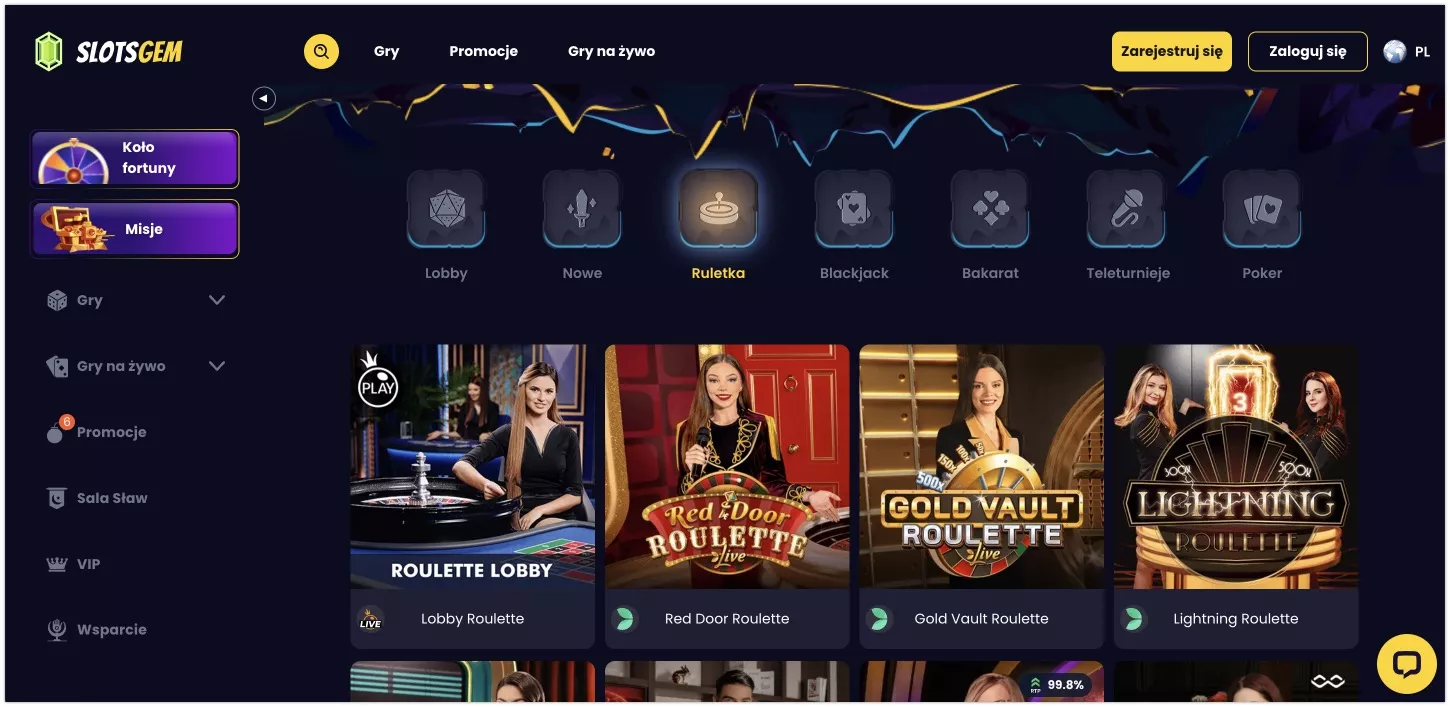Select the Ruletka category icon
The width and height of the screenshot is (1450, 707).
click(718, 208)
